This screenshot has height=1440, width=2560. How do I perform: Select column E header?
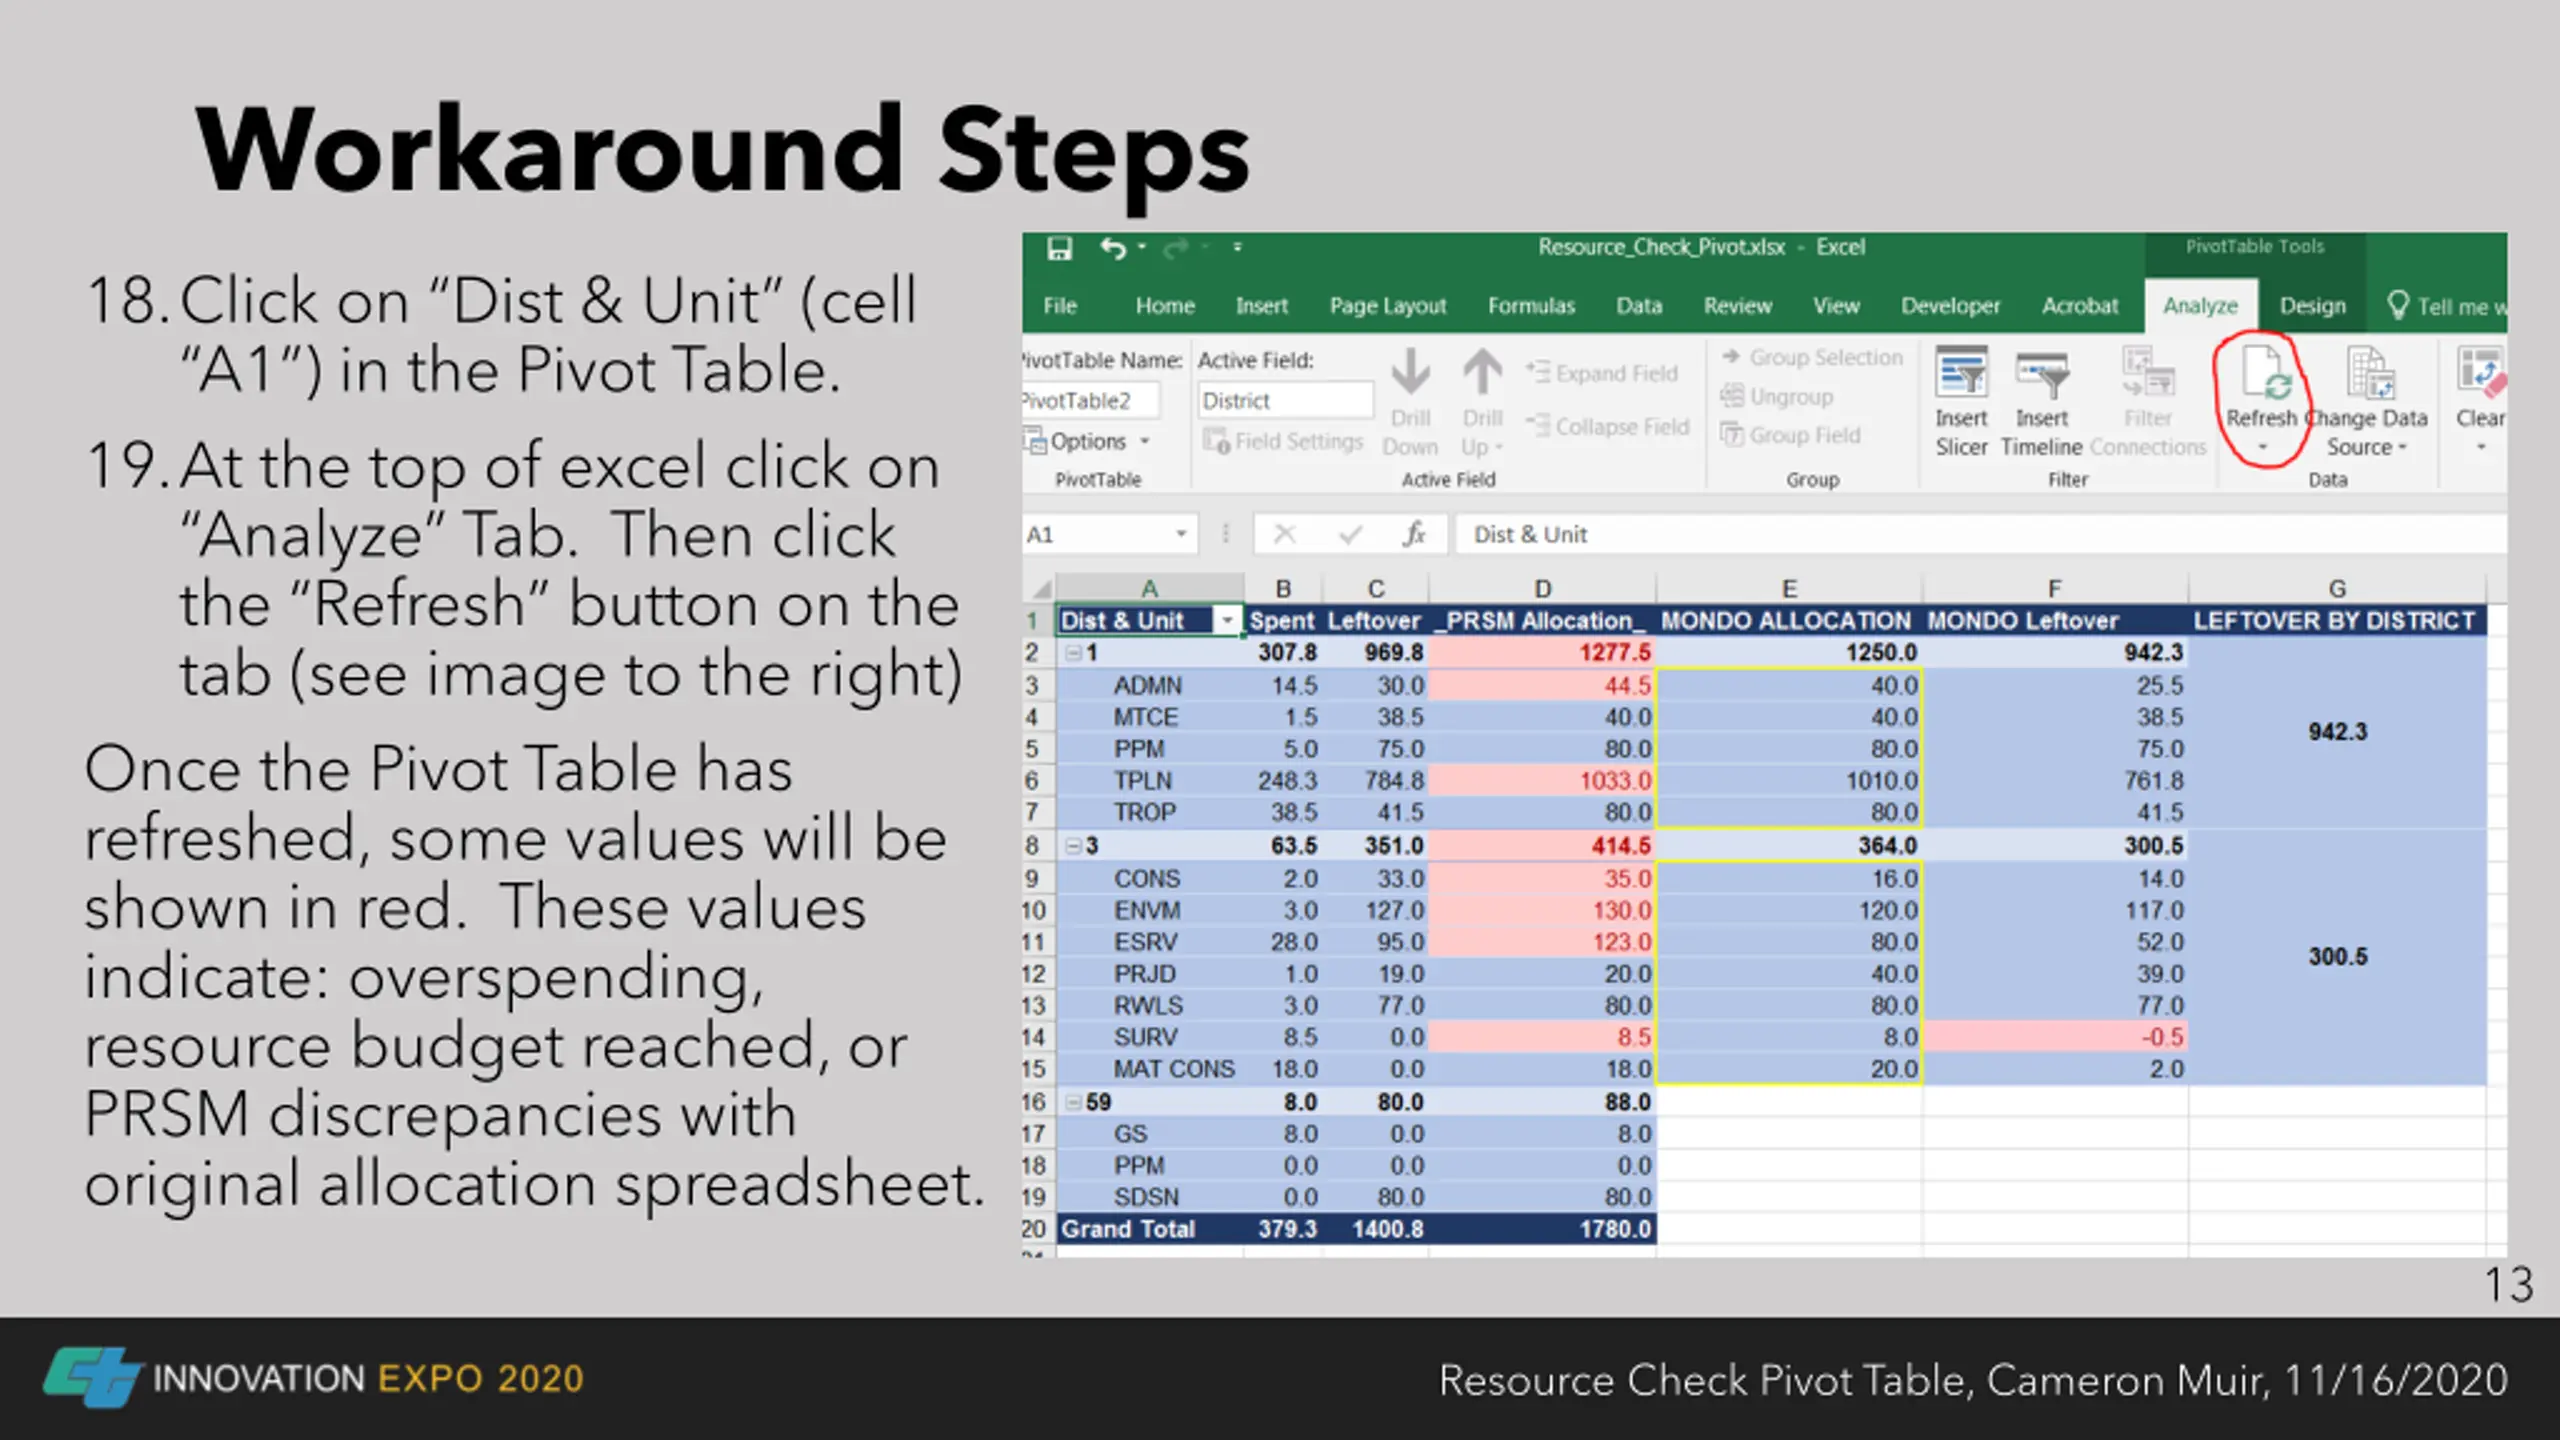[1789, 588]
